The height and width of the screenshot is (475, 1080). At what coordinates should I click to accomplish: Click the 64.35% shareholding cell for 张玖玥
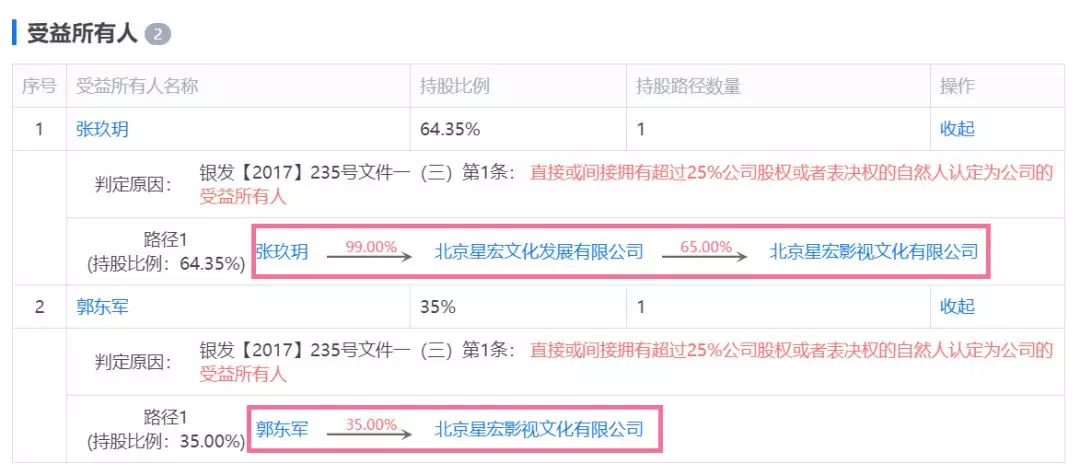[450, 129]
